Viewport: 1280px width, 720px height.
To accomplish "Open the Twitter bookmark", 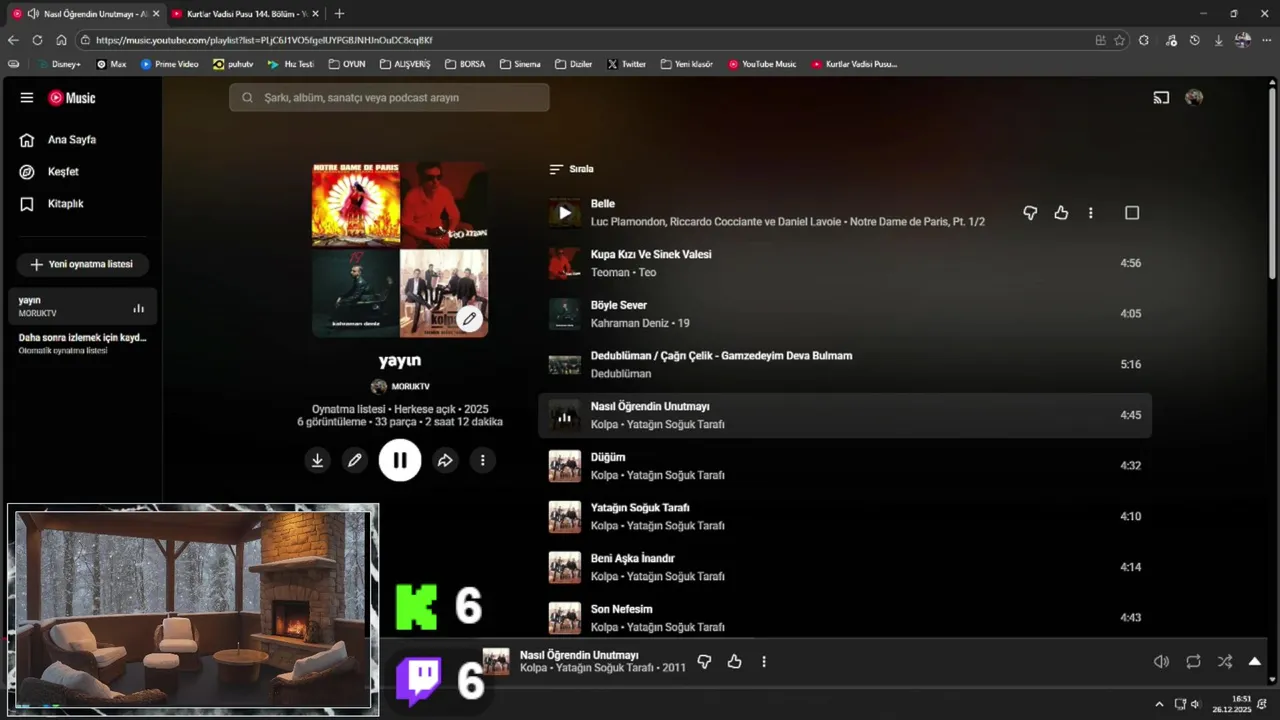I will [x=626, y=64].
